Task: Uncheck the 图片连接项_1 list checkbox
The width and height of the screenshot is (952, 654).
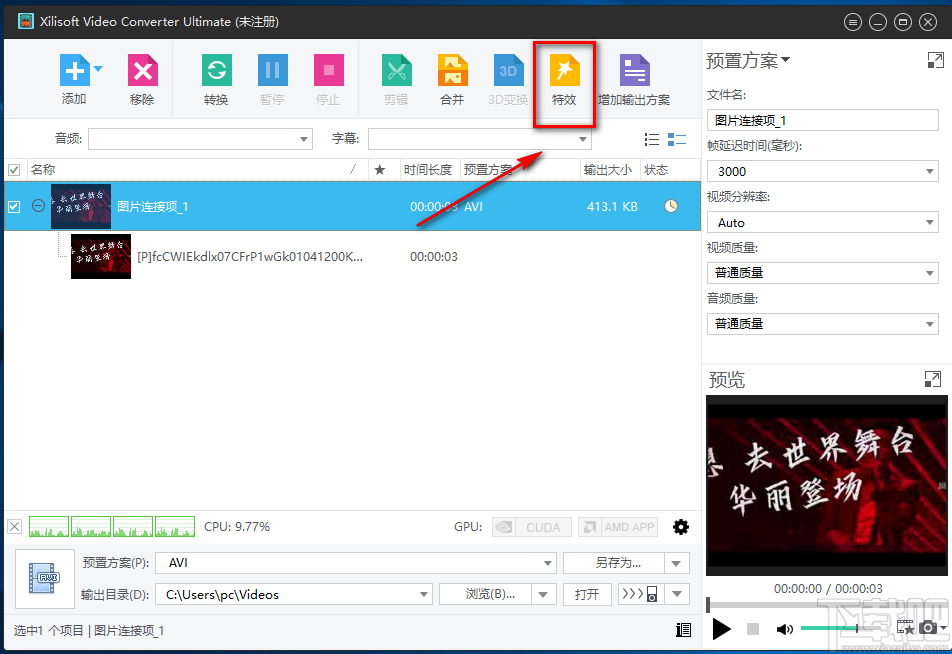Action: 14,206
